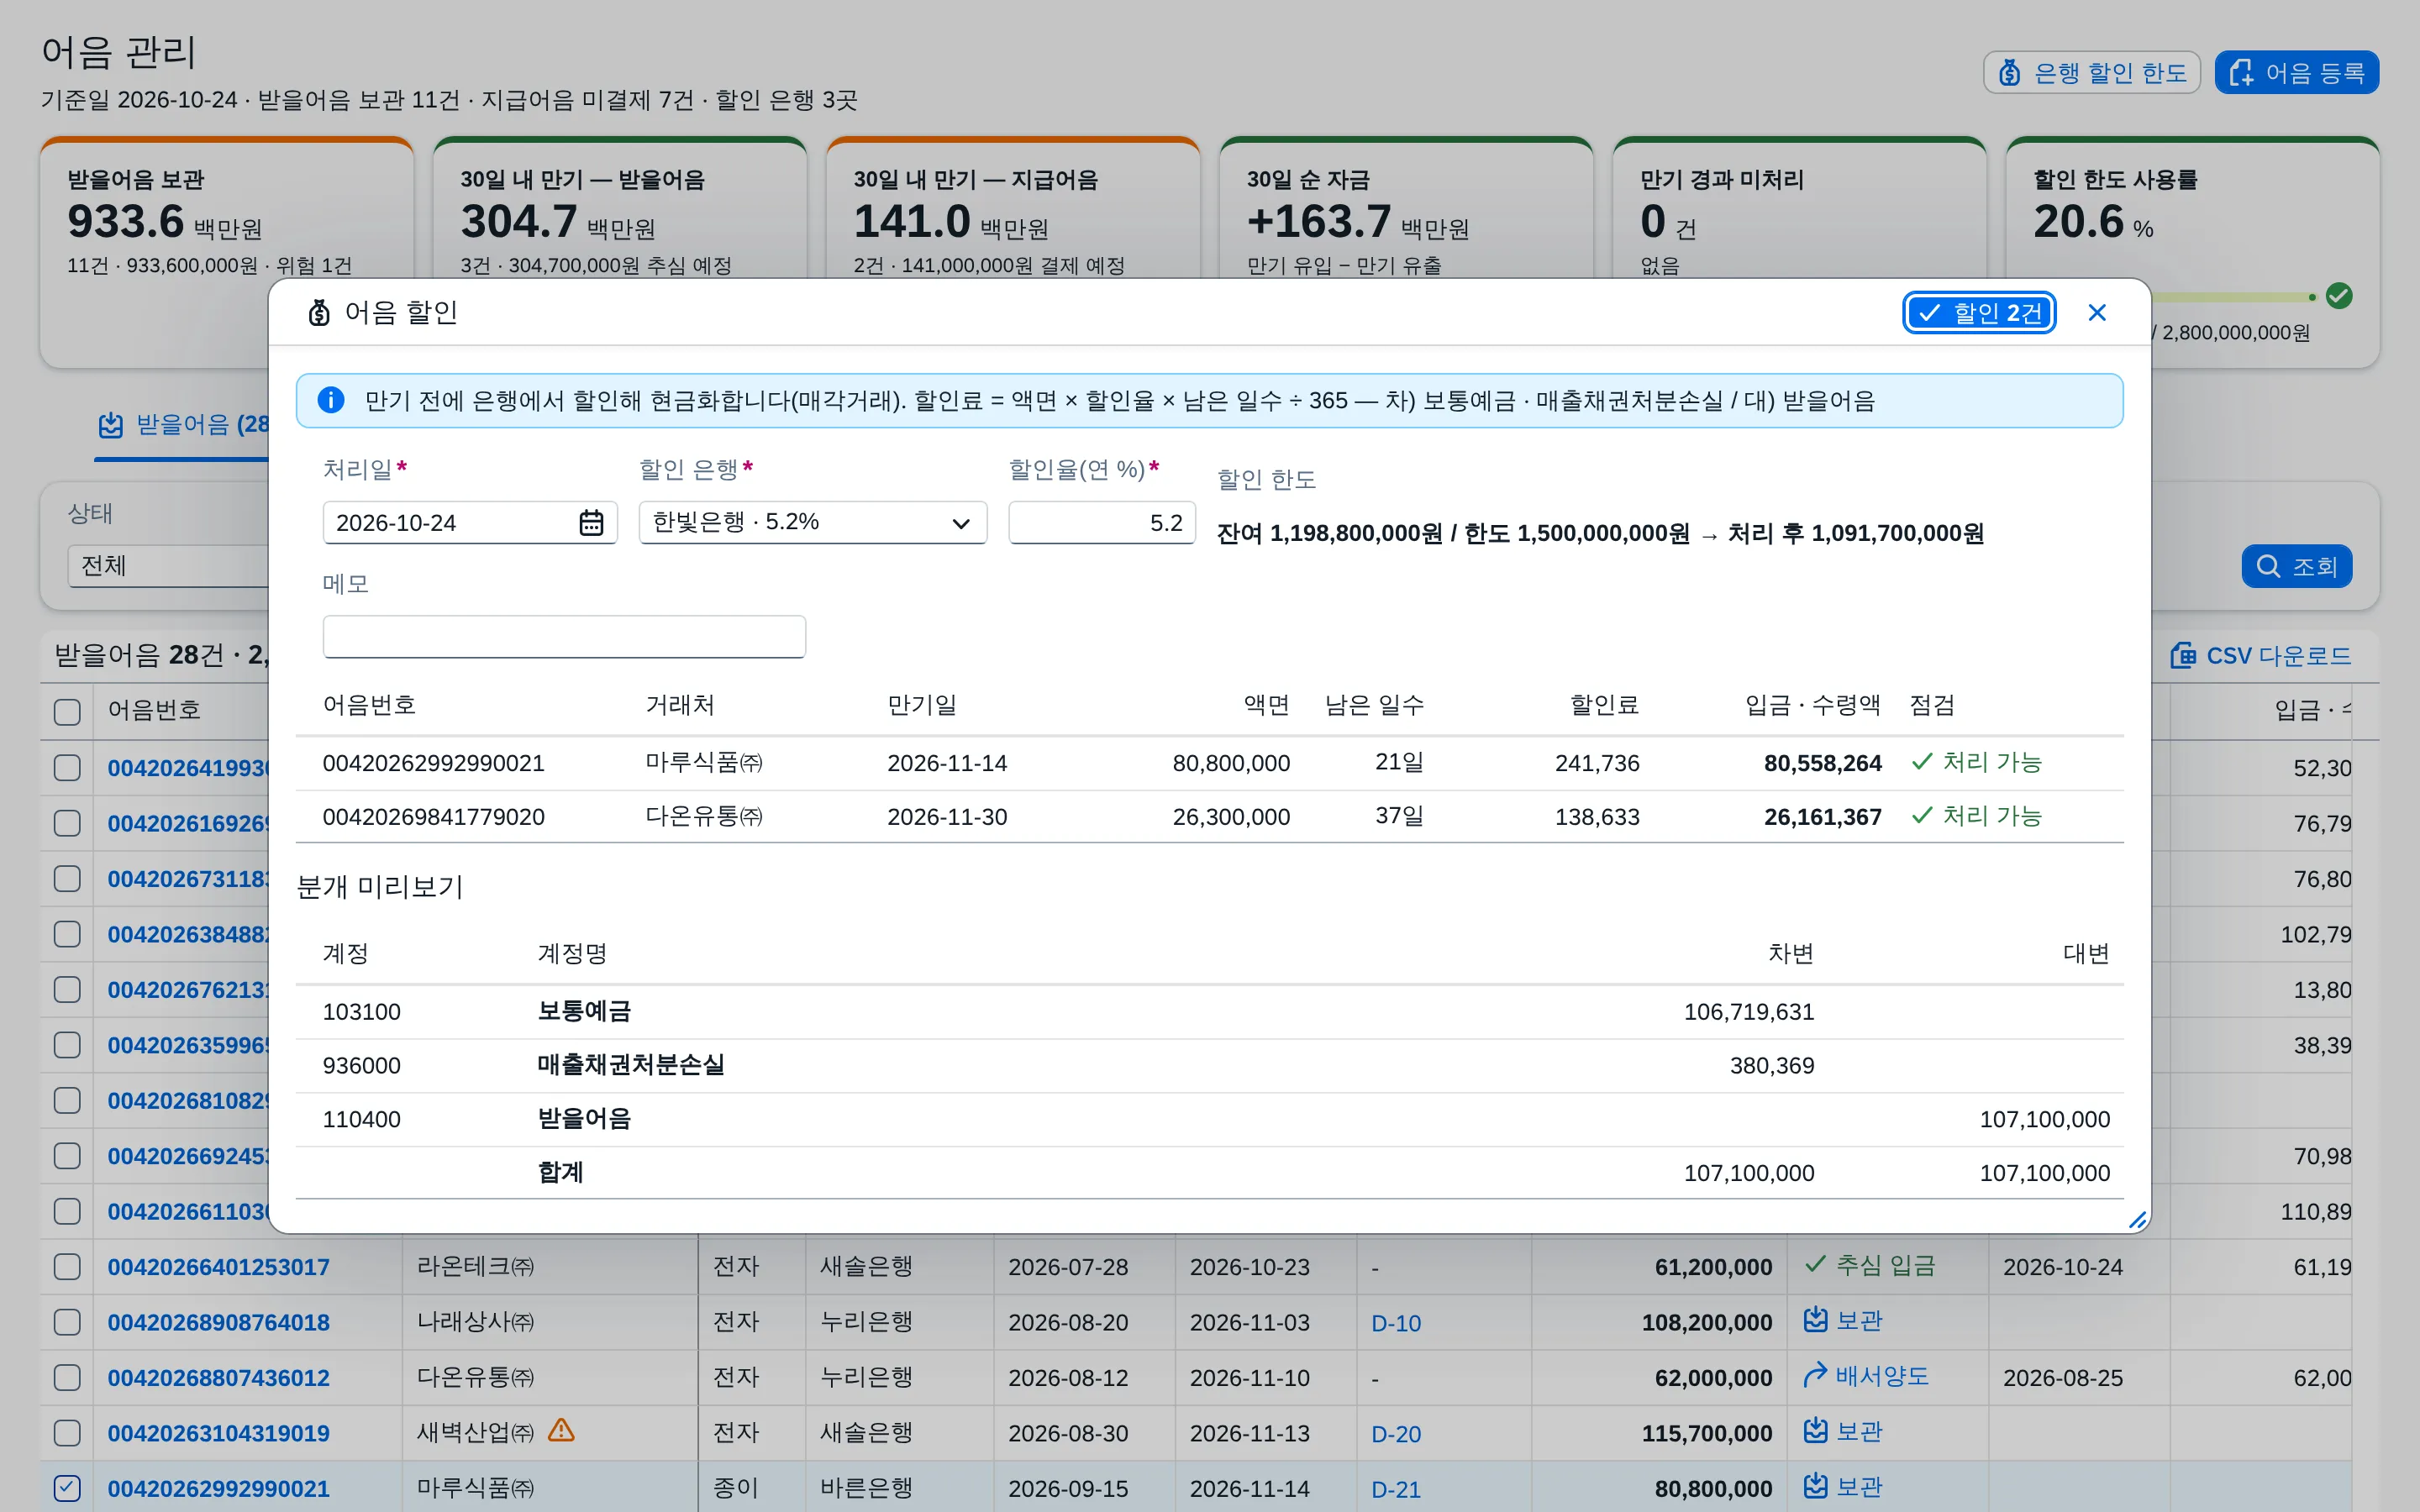Open the calendar picker in 처리일 field

pos(591,523)
